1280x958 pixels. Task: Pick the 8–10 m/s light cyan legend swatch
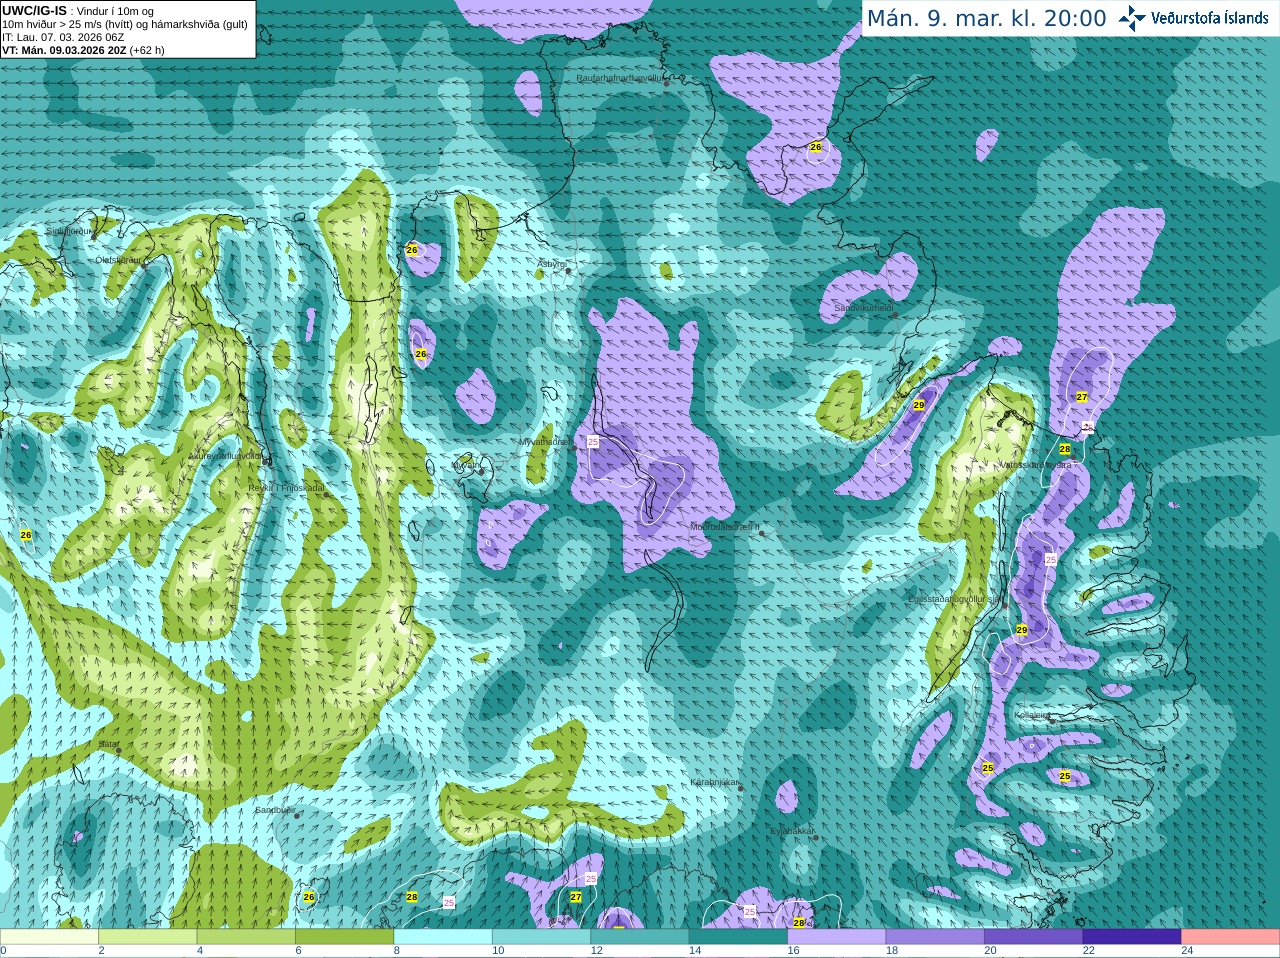point(443,937)
